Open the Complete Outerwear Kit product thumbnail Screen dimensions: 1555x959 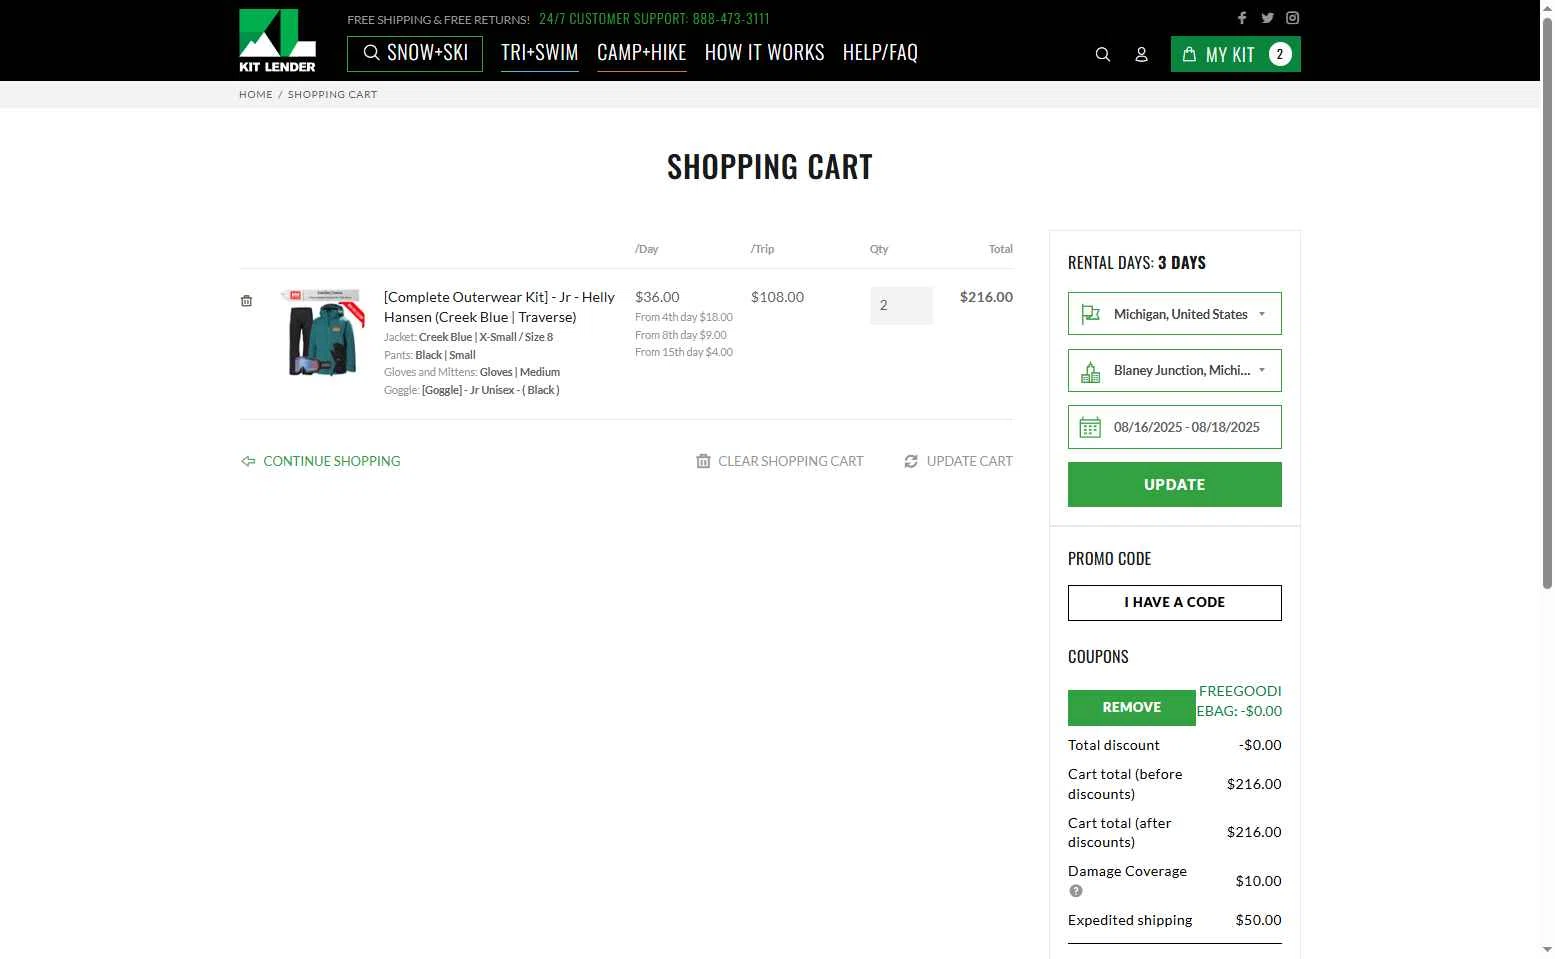tap(323, 332)
